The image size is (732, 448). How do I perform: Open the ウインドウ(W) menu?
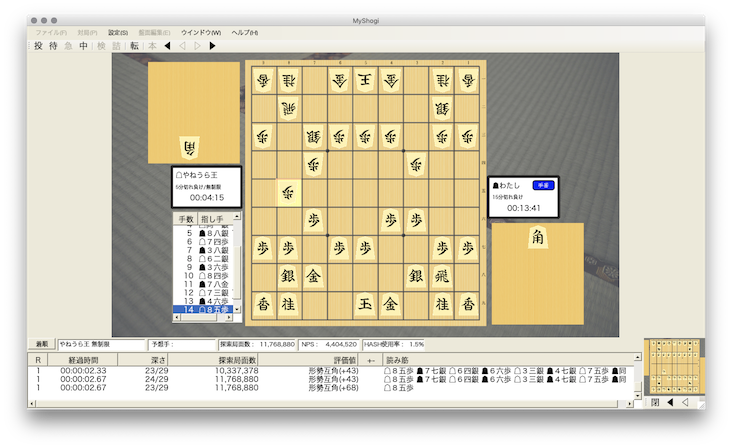click(x=201, y=33)
